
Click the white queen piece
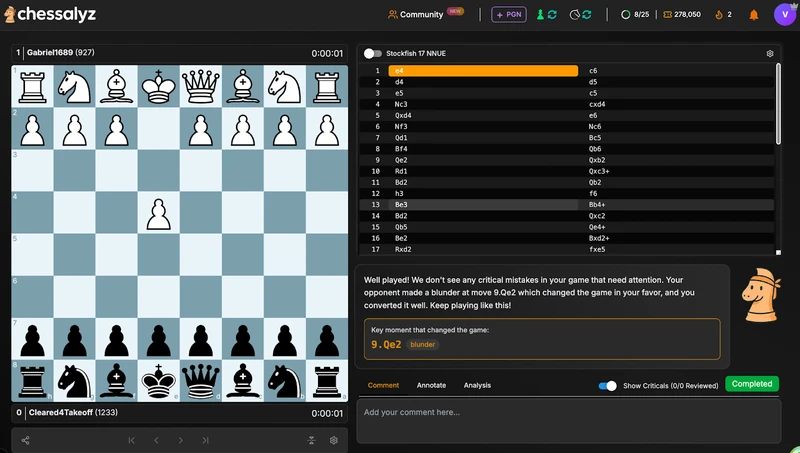tap(201, 87)
